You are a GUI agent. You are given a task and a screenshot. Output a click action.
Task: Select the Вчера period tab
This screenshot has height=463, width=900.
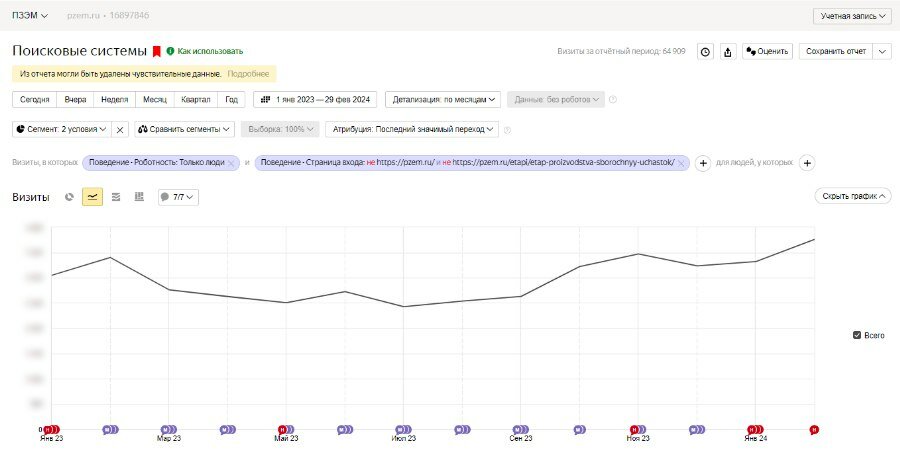coord(75,99)
